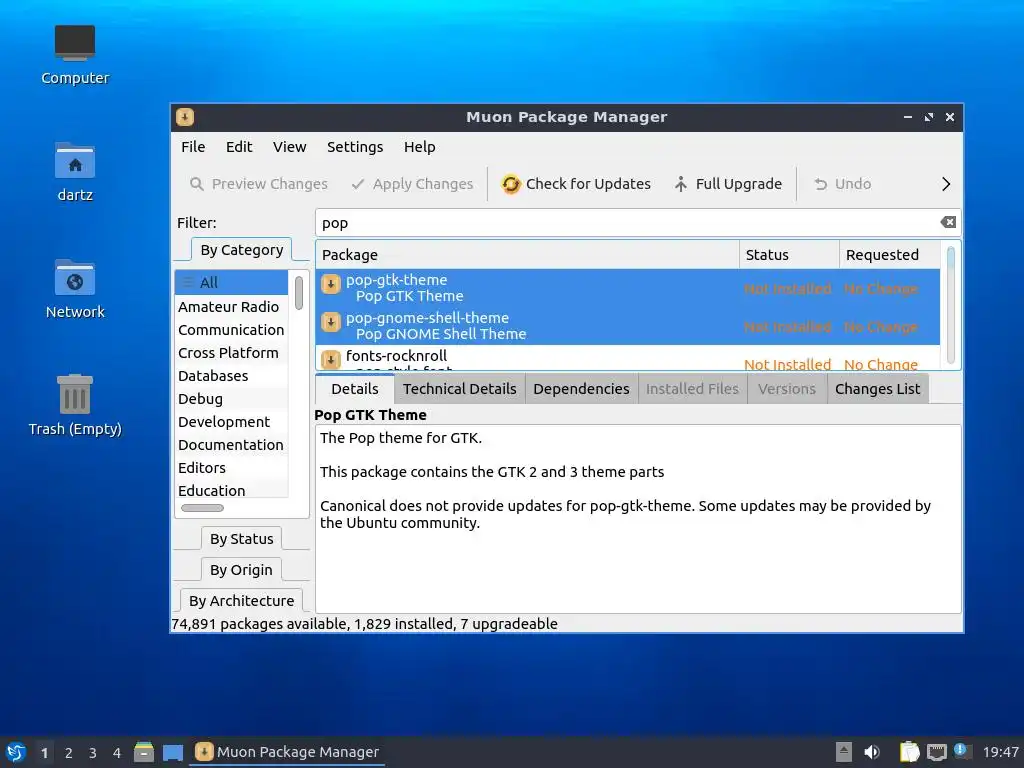This screenshot has height=768, width=1024.
Task: Open the File menu
Action: [193, 147]
